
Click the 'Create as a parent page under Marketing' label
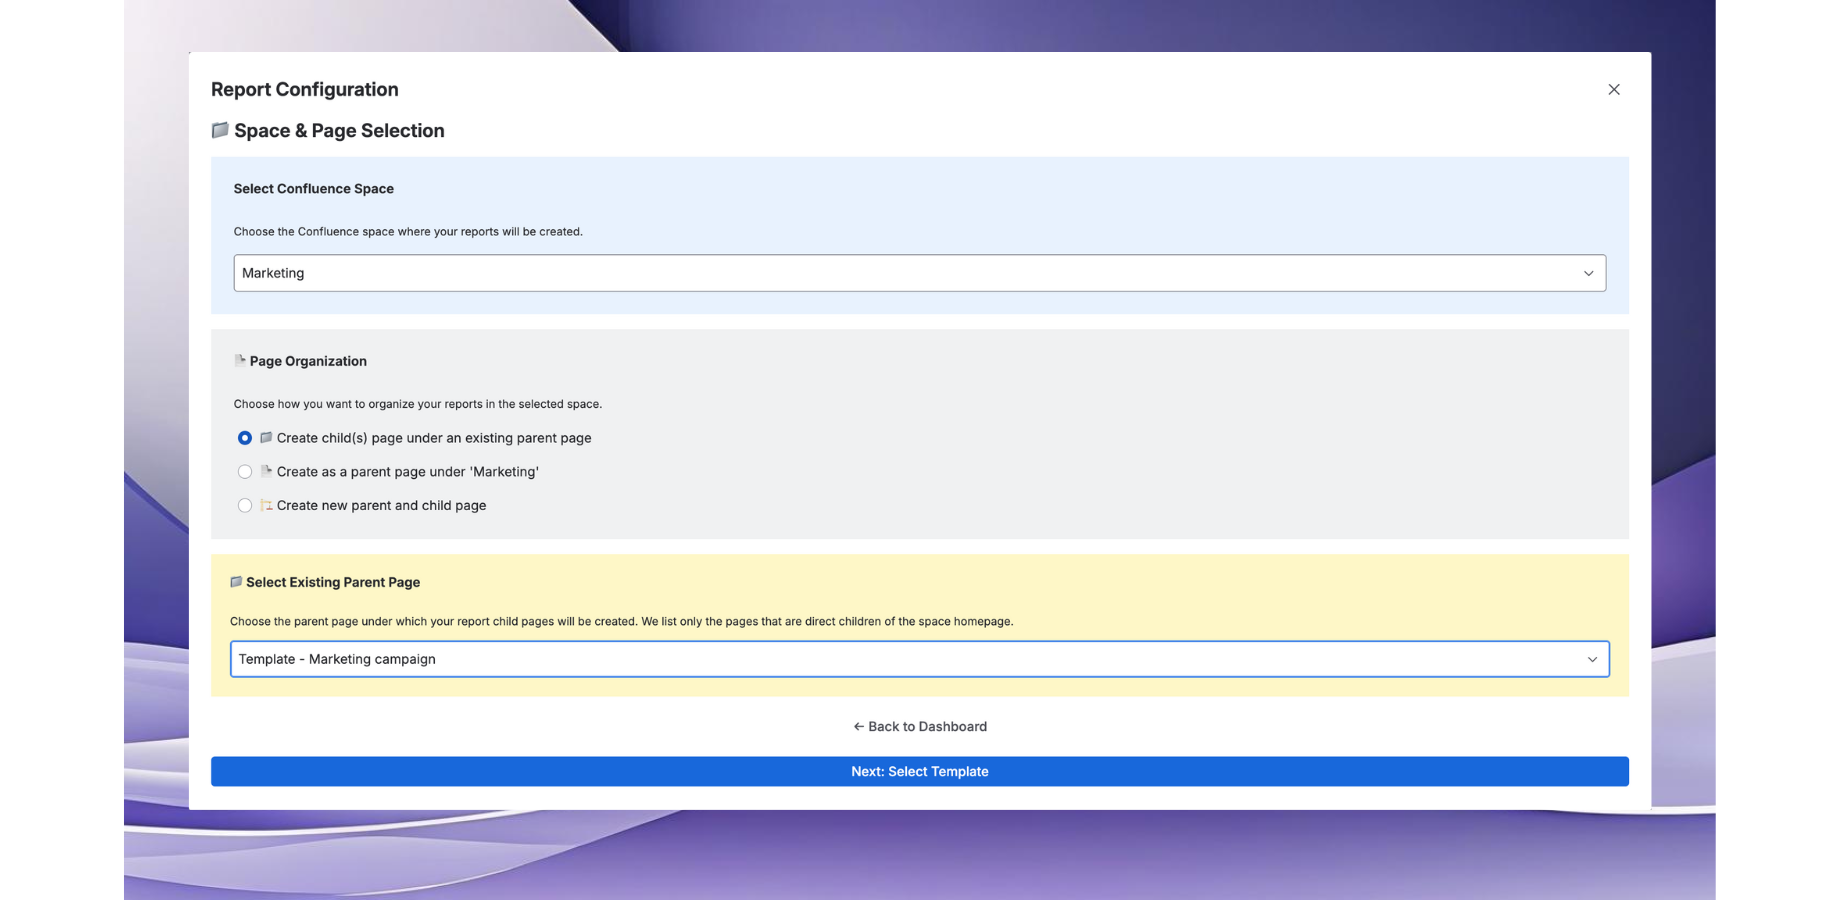click(x=407, y=472)
